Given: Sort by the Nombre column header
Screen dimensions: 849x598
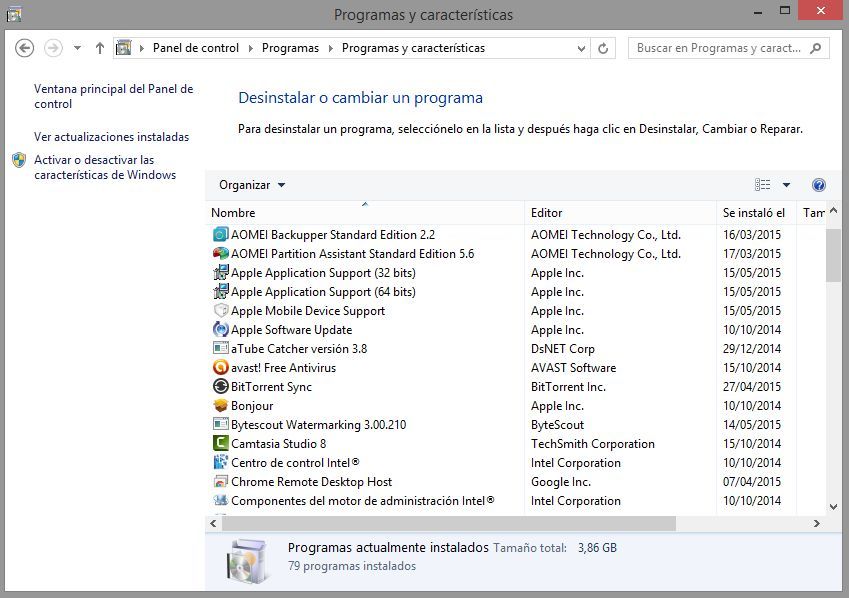Looking at the screenshot, I should [x=365, y=213].
